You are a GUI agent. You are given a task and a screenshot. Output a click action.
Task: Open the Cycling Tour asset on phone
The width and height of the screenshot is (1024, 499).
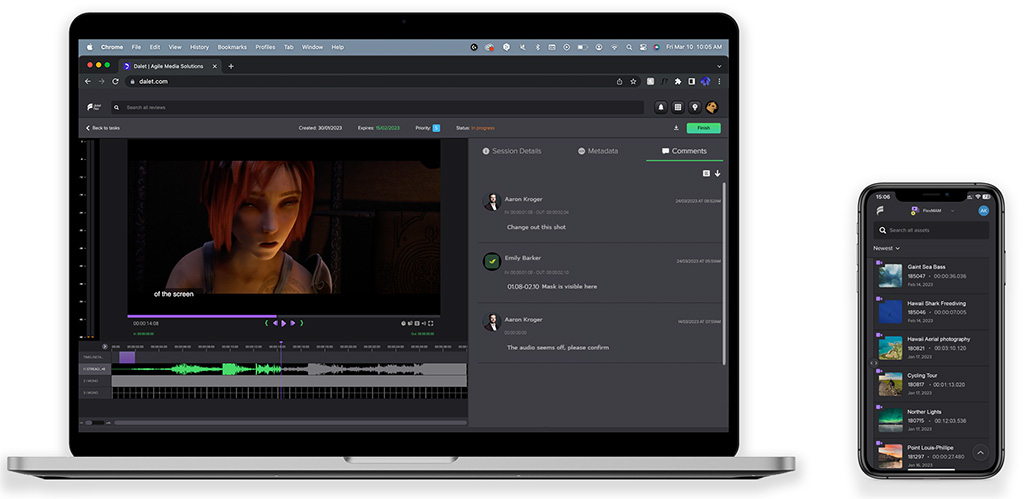pyautogui.click(x=931, y=384)
